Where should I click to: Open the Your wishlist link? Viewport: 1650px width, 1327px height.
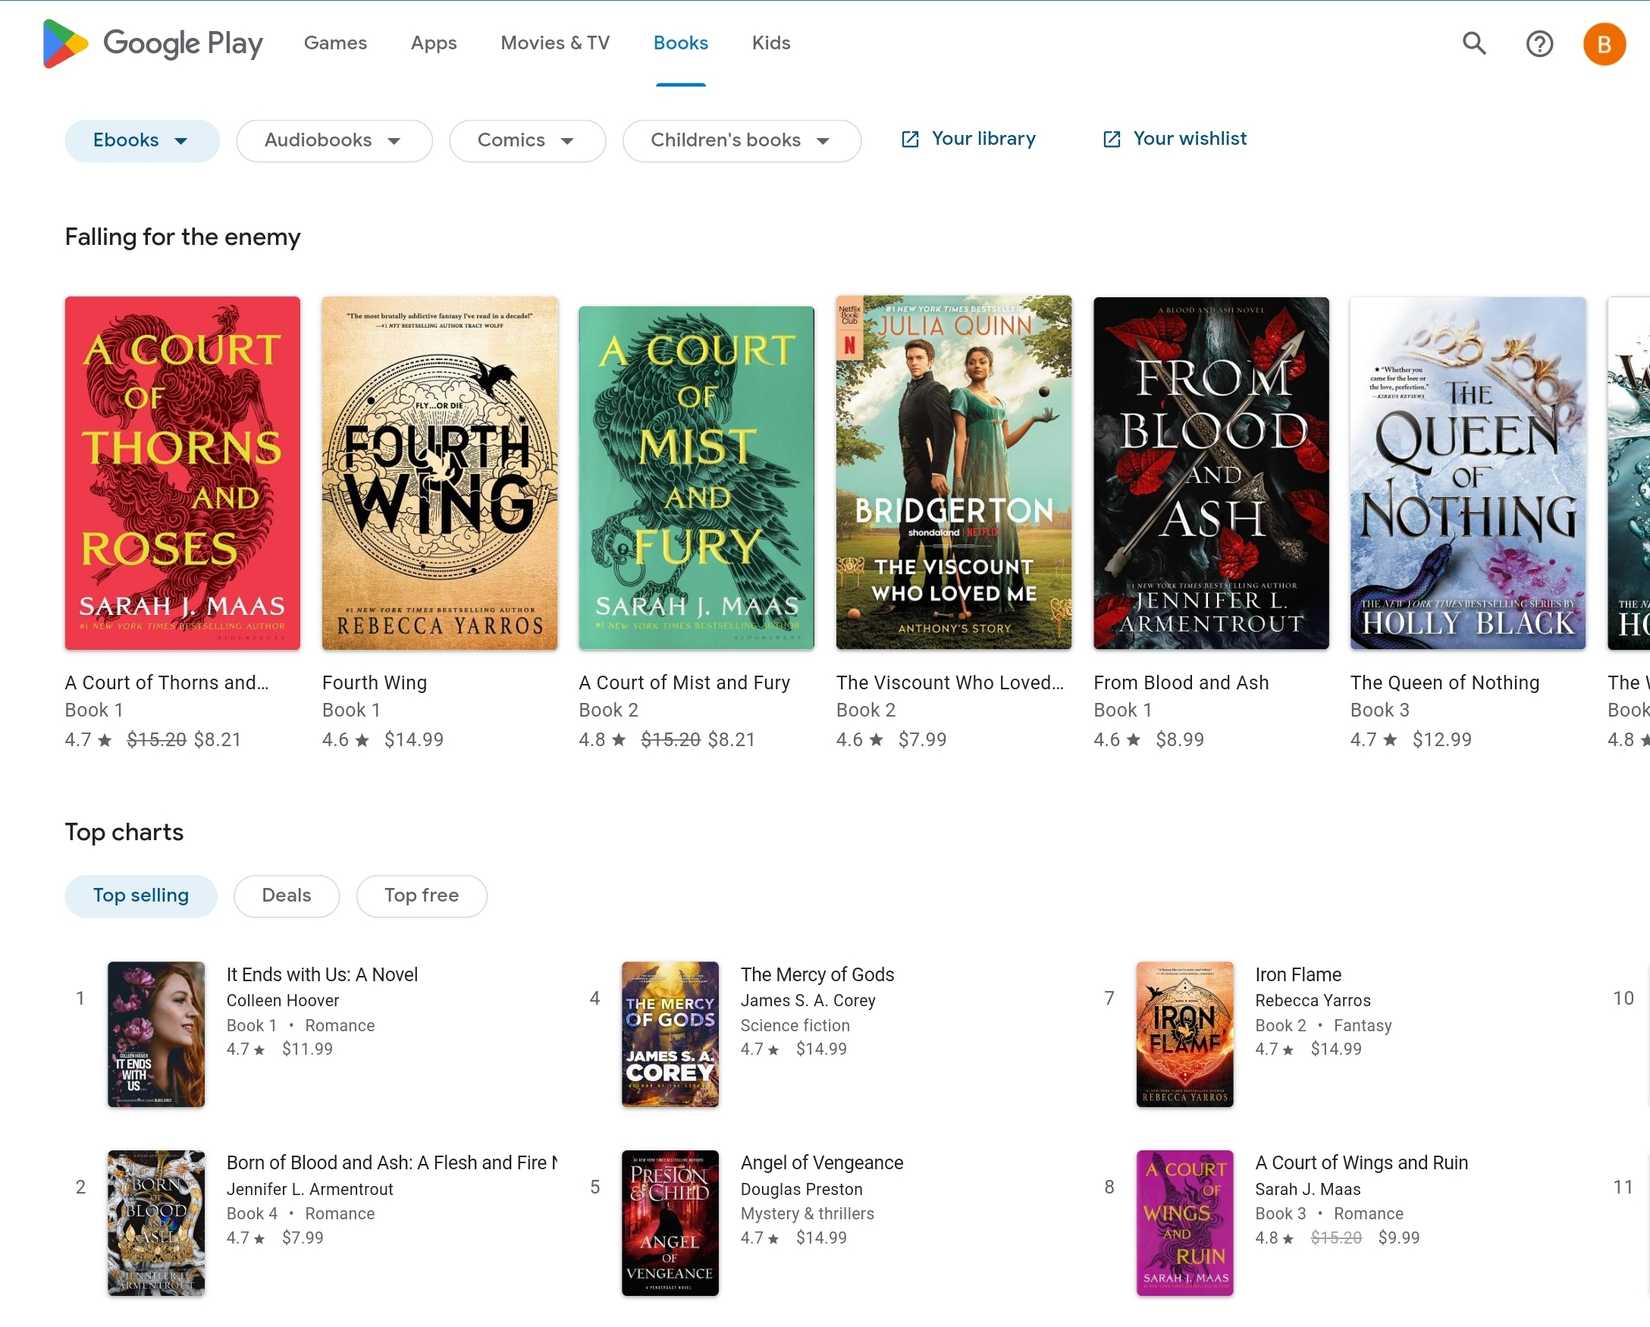click(x=1189, y=139)
